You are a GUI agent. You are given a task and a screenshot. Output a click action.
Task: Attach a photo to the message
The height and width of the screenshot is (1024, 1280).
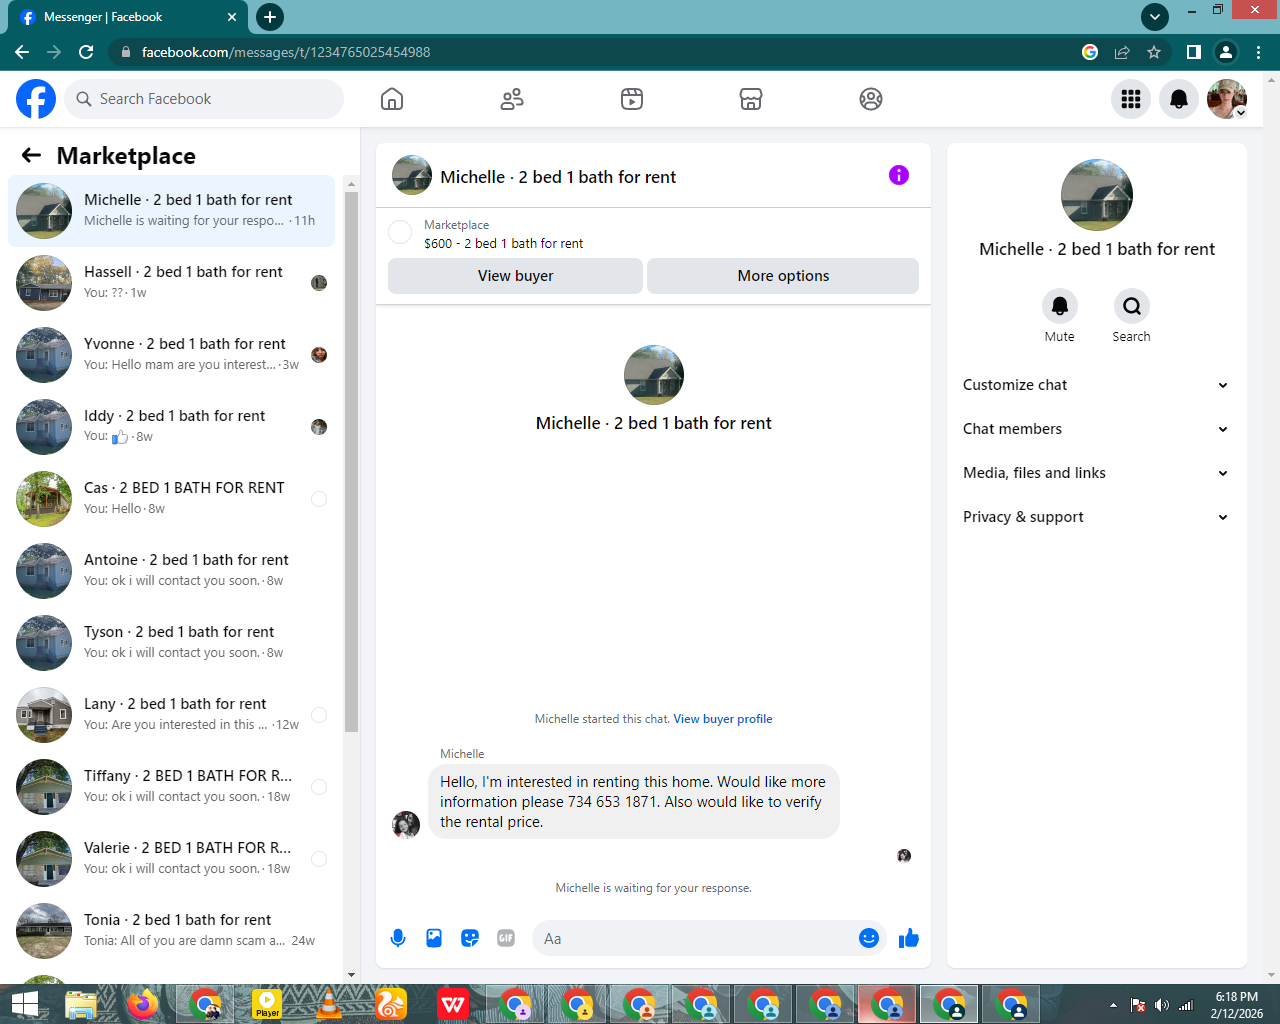pyautogui.click(x=434, y=938)
